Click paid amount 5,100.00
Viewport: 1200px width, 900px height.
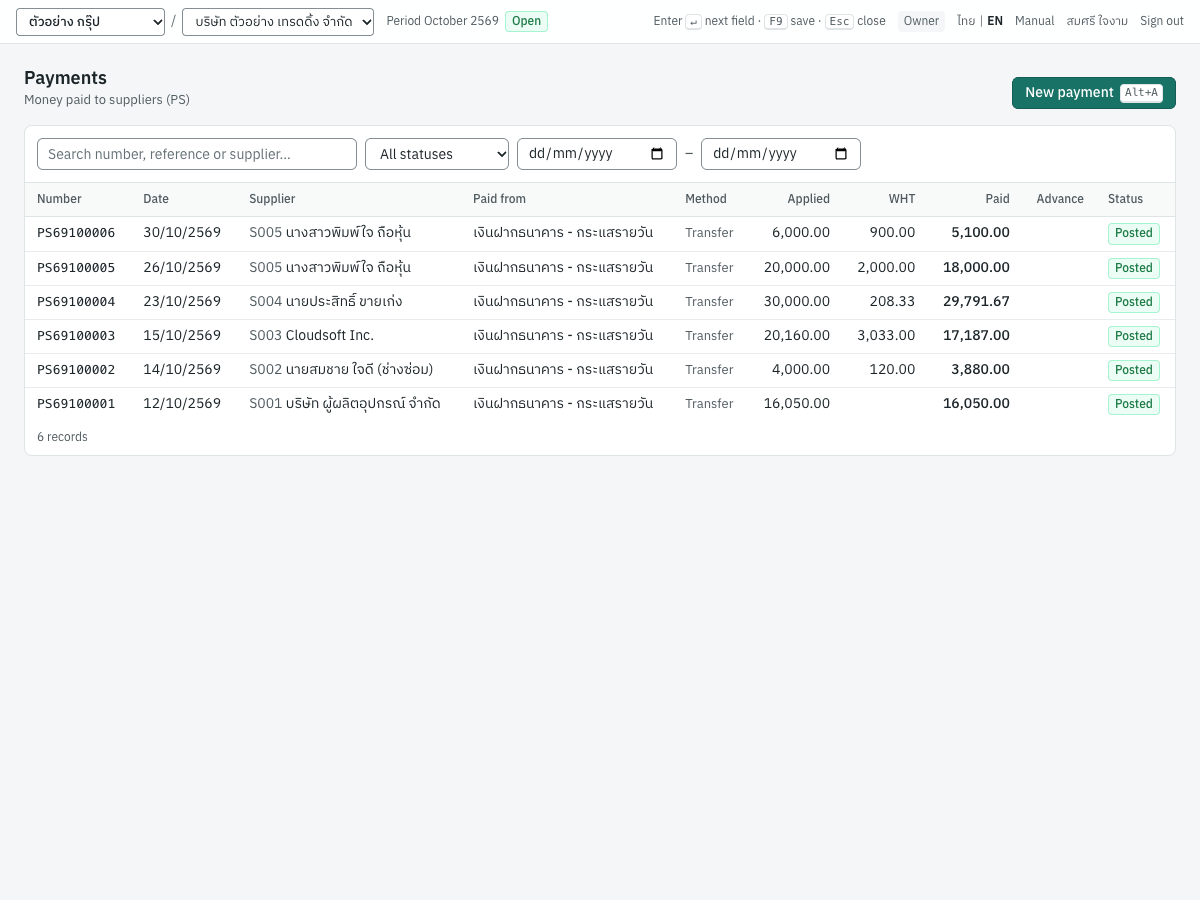980,233
